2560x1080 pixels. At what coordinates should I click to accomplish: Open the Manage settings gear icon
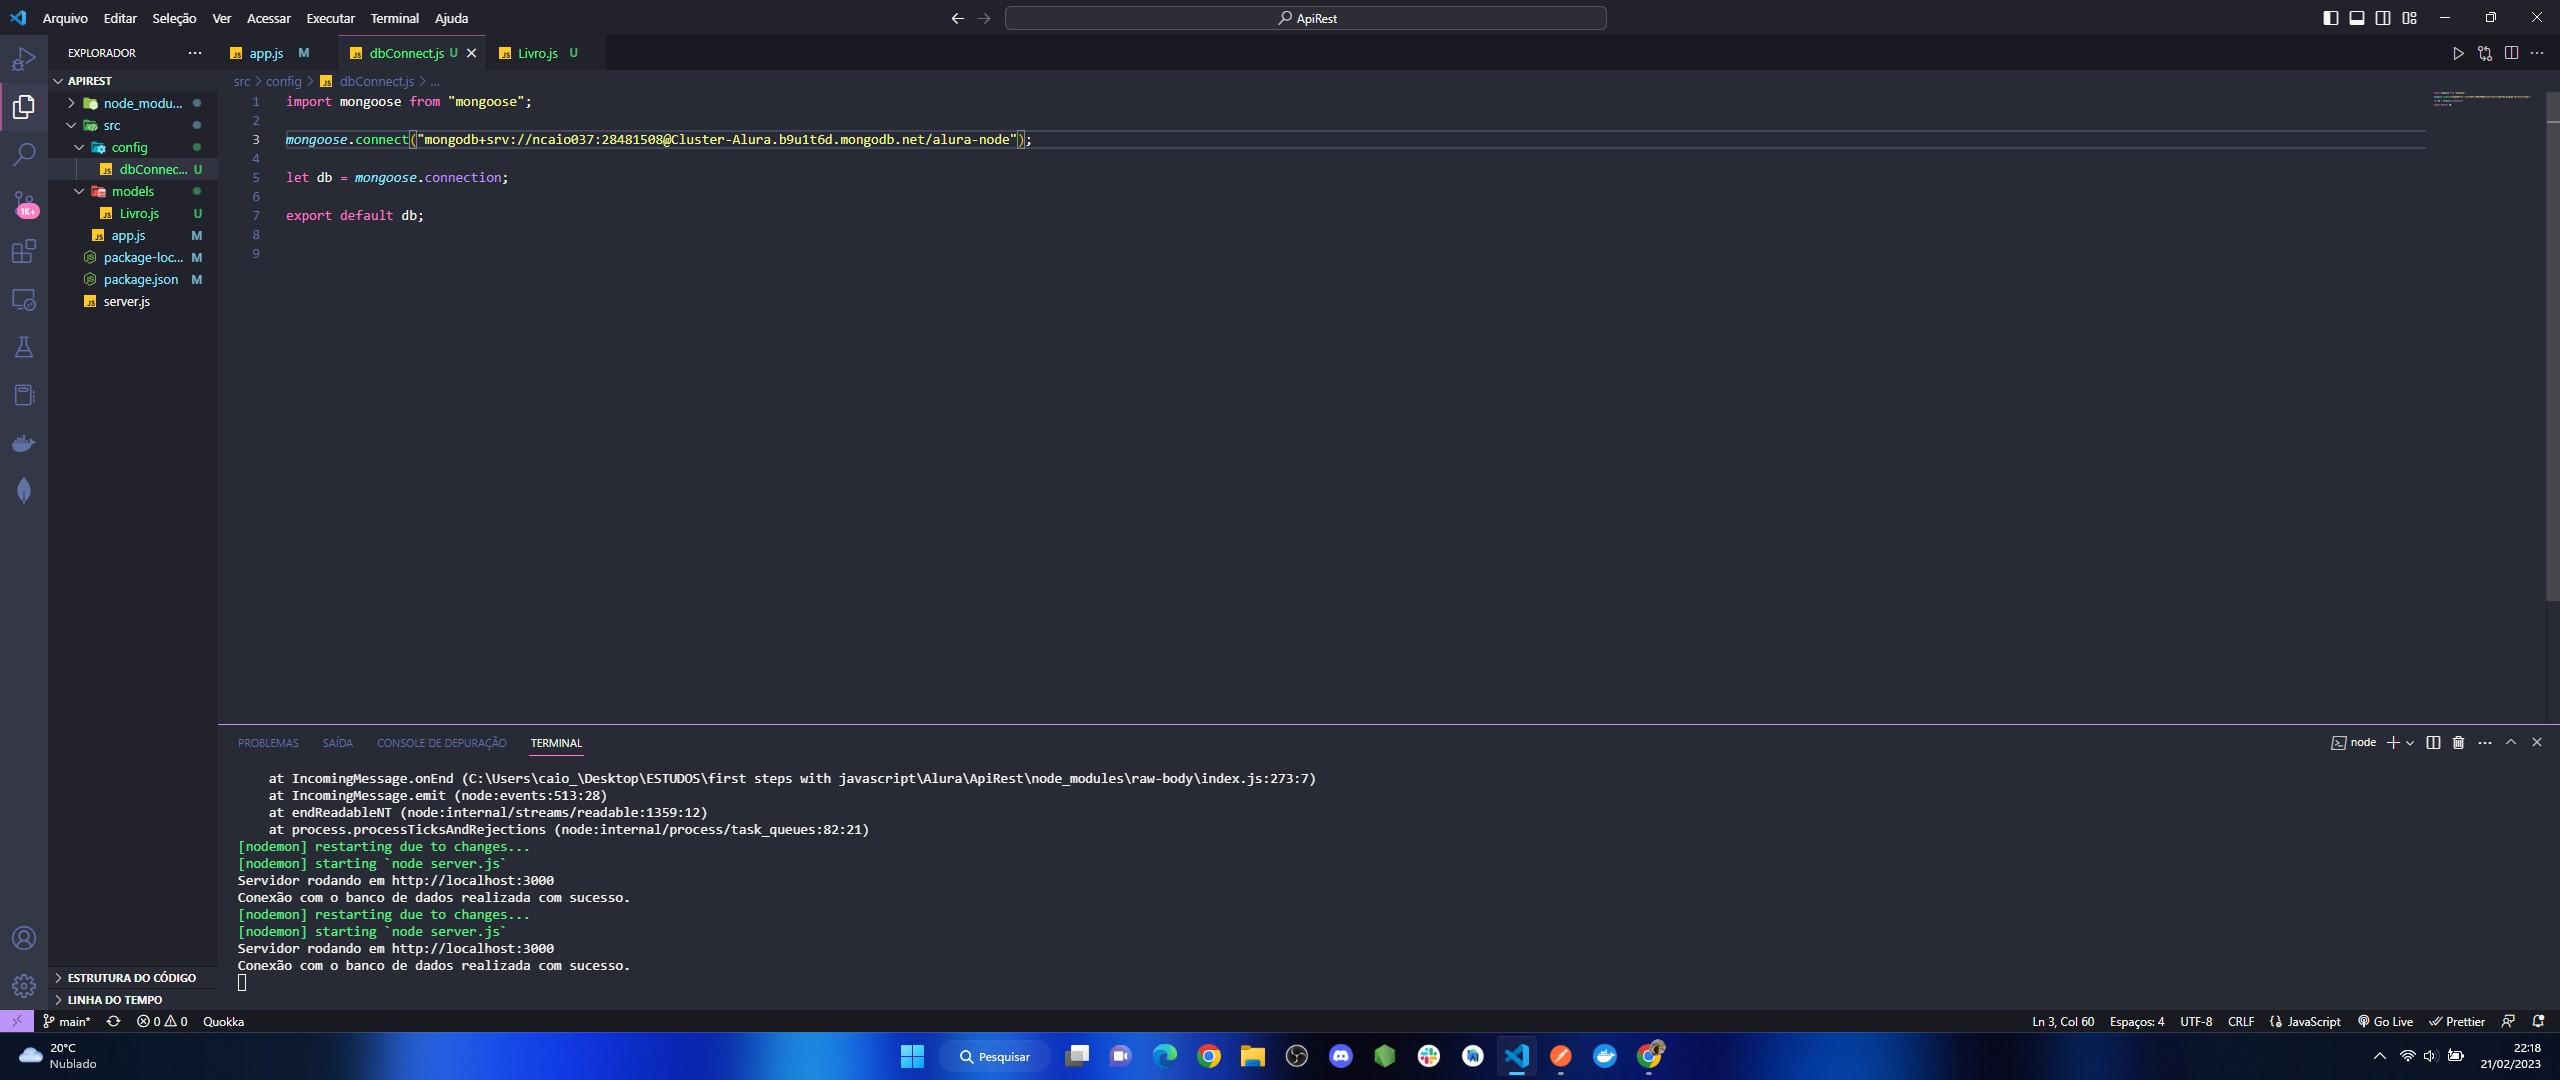[x=24, y=986]
